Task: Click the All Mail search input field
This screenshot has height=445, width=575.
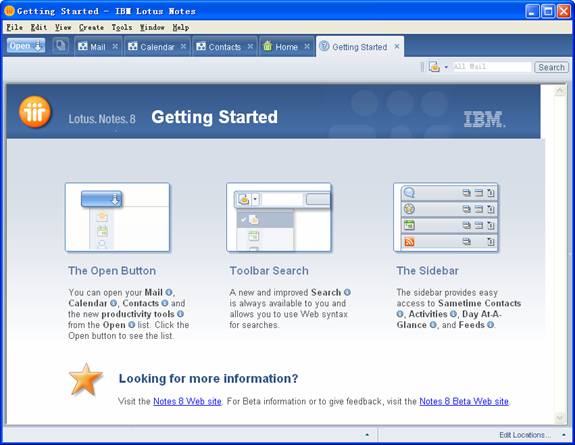Action: [492, 67]
